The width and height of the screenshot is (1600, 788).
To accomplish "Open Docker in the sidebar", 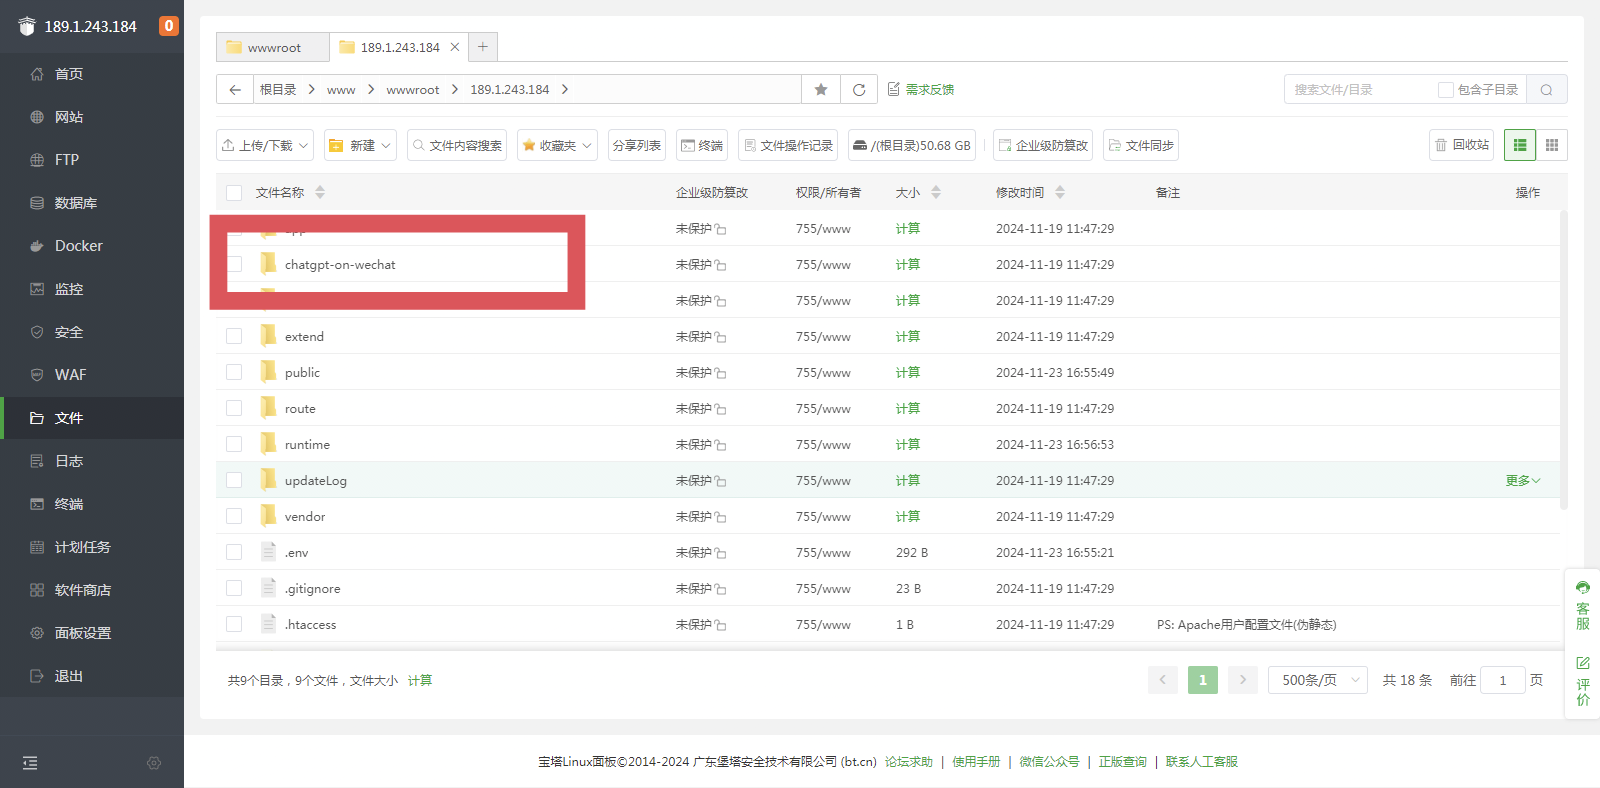I will [x=92, y=246].
